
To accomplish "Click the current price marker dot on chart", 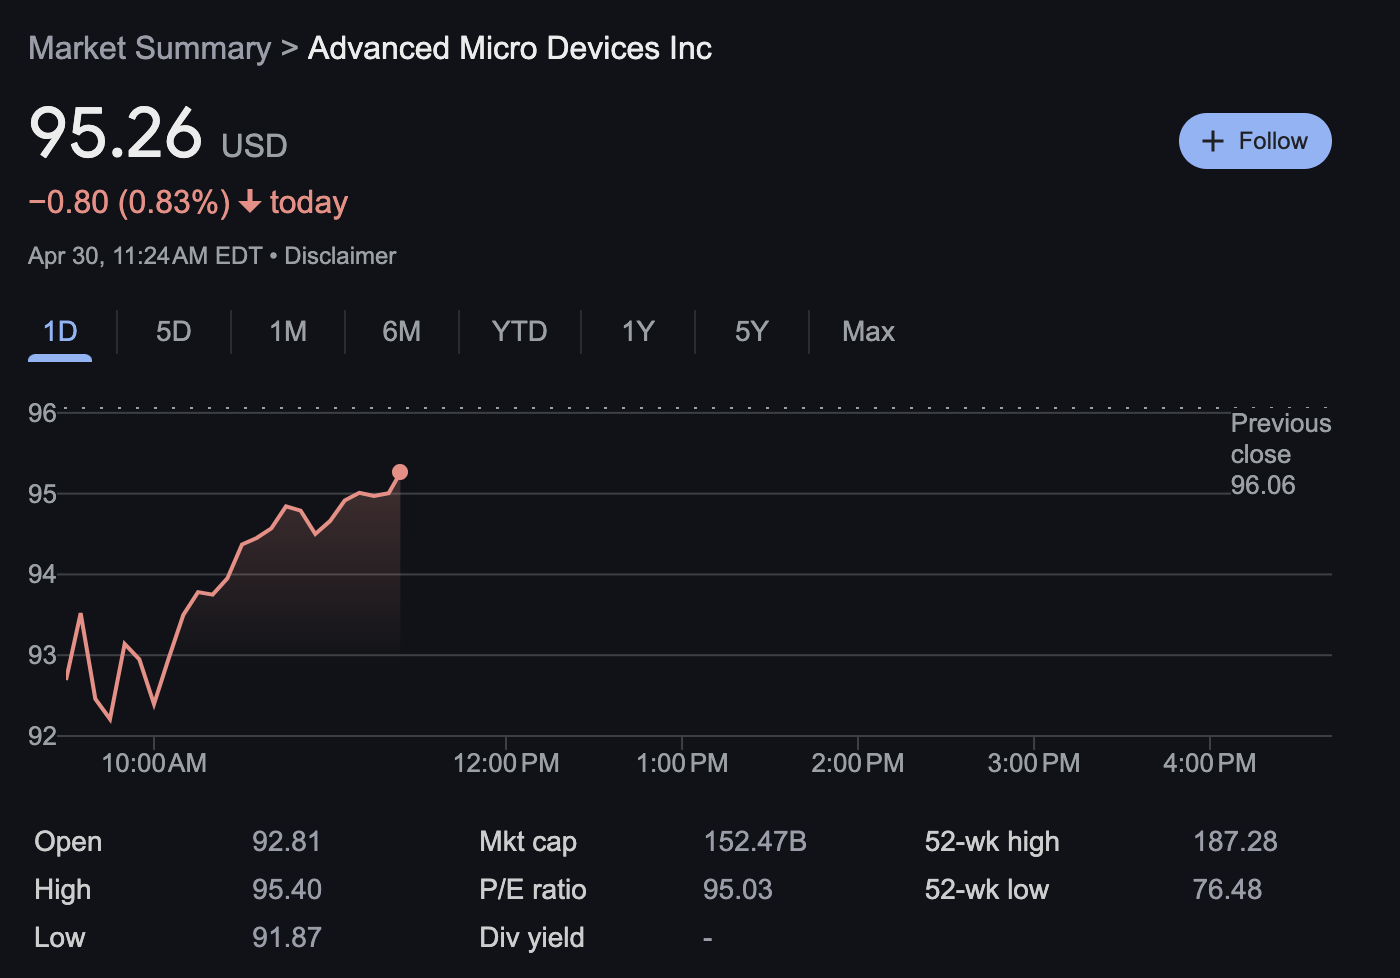I will tap(400, 472).
